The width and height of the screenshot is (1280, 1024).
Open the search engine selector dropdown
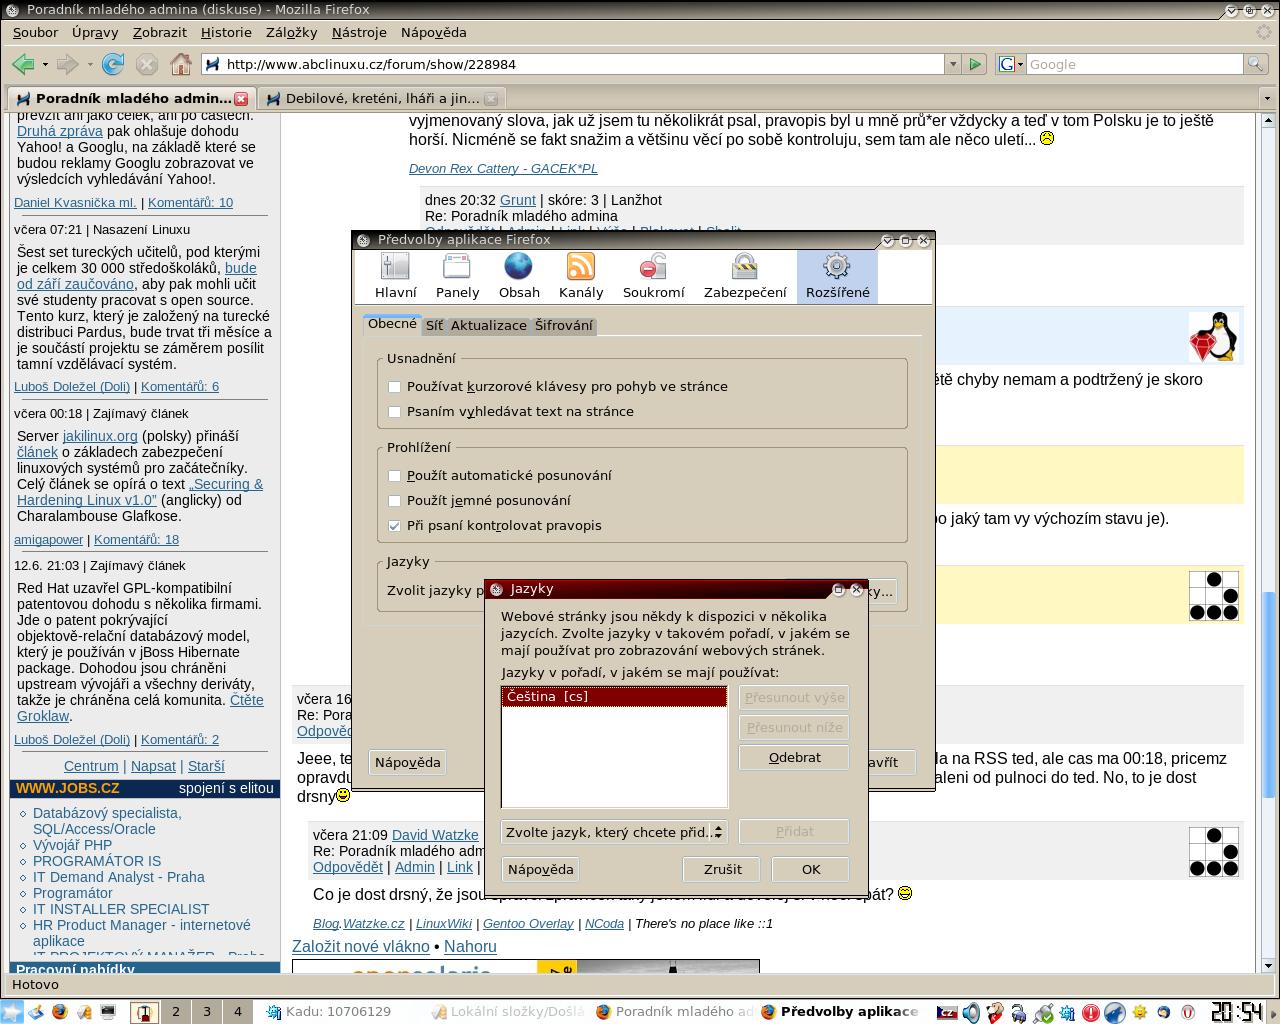[1010, 64]
